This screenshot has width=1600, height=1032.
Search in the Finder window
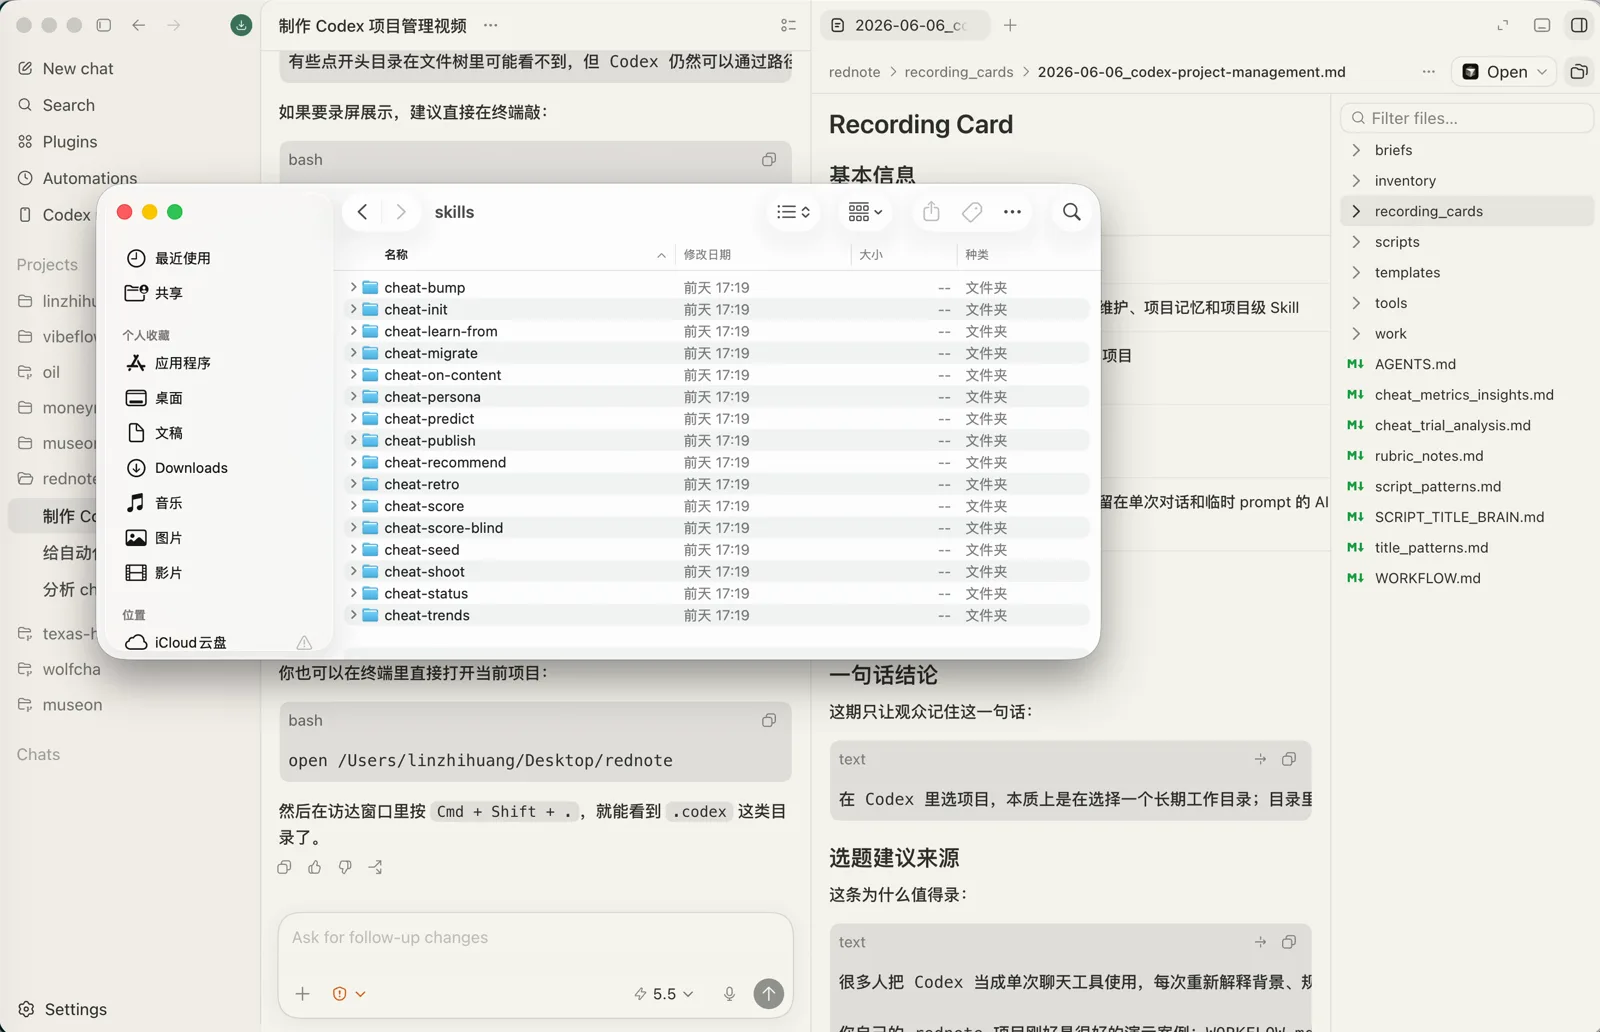[x=1071, y=212]
